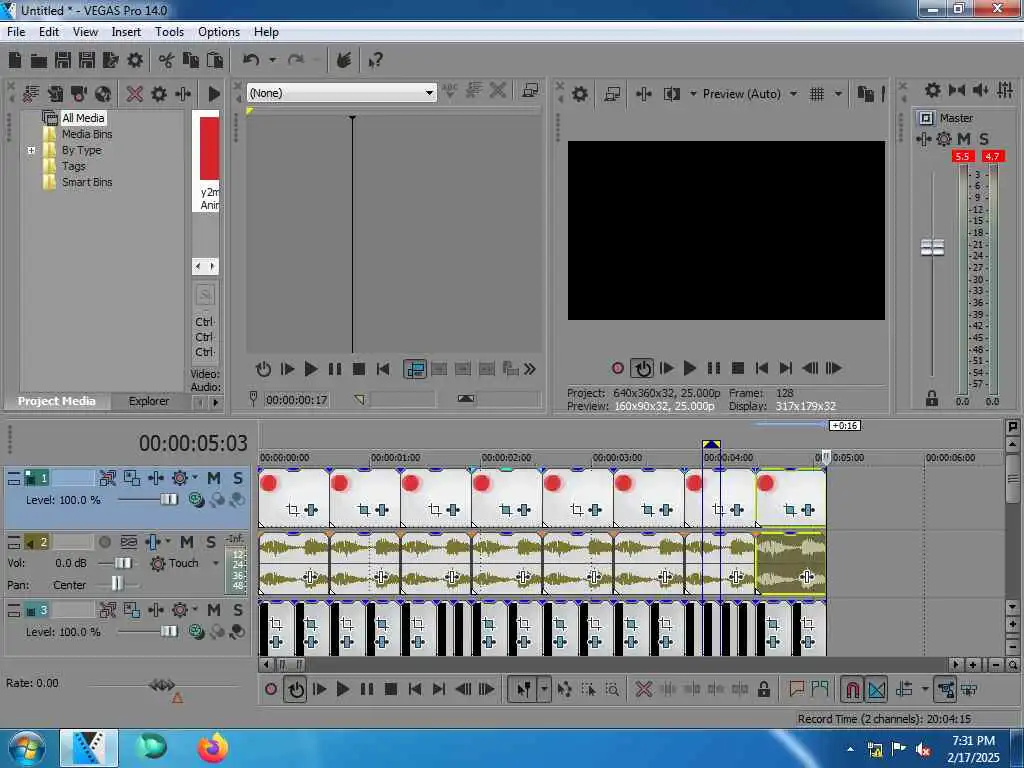This screenshot has height=768, width=1024.
Task: Open Project Properties gear in the main toolbar
Action: 135,60
